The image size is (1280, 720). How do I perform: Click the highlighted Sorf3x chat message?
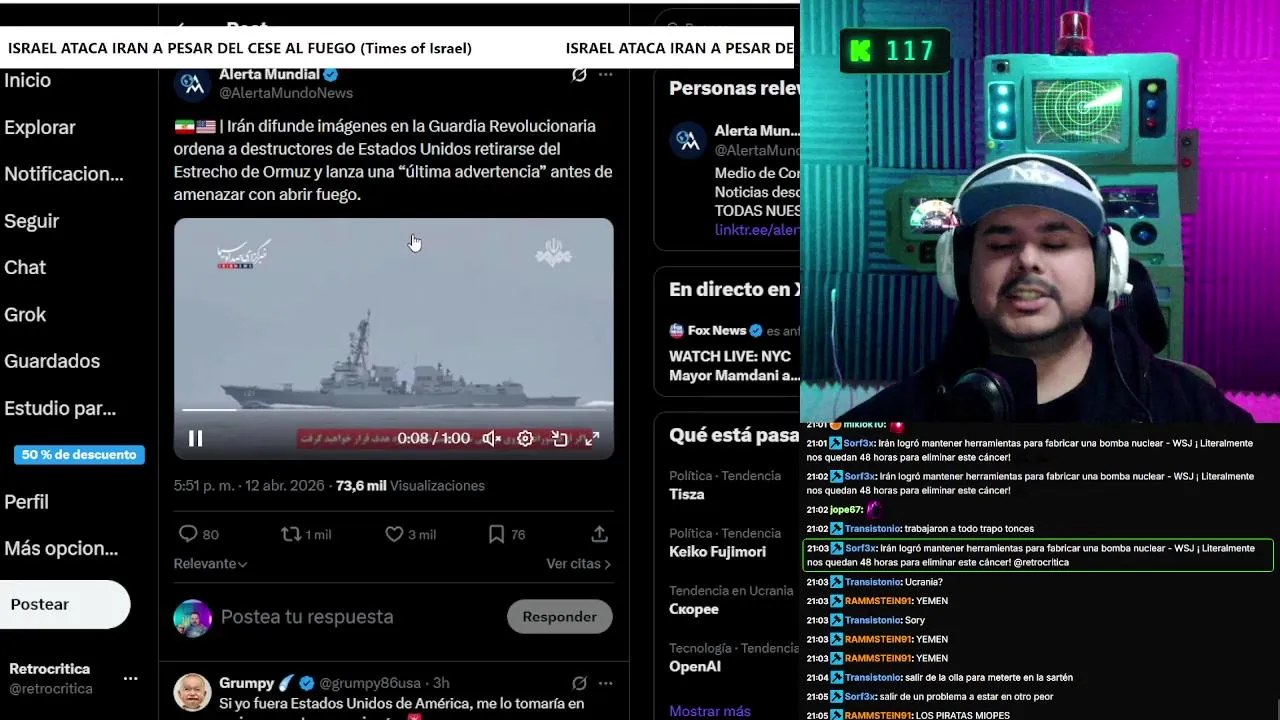1038,555
